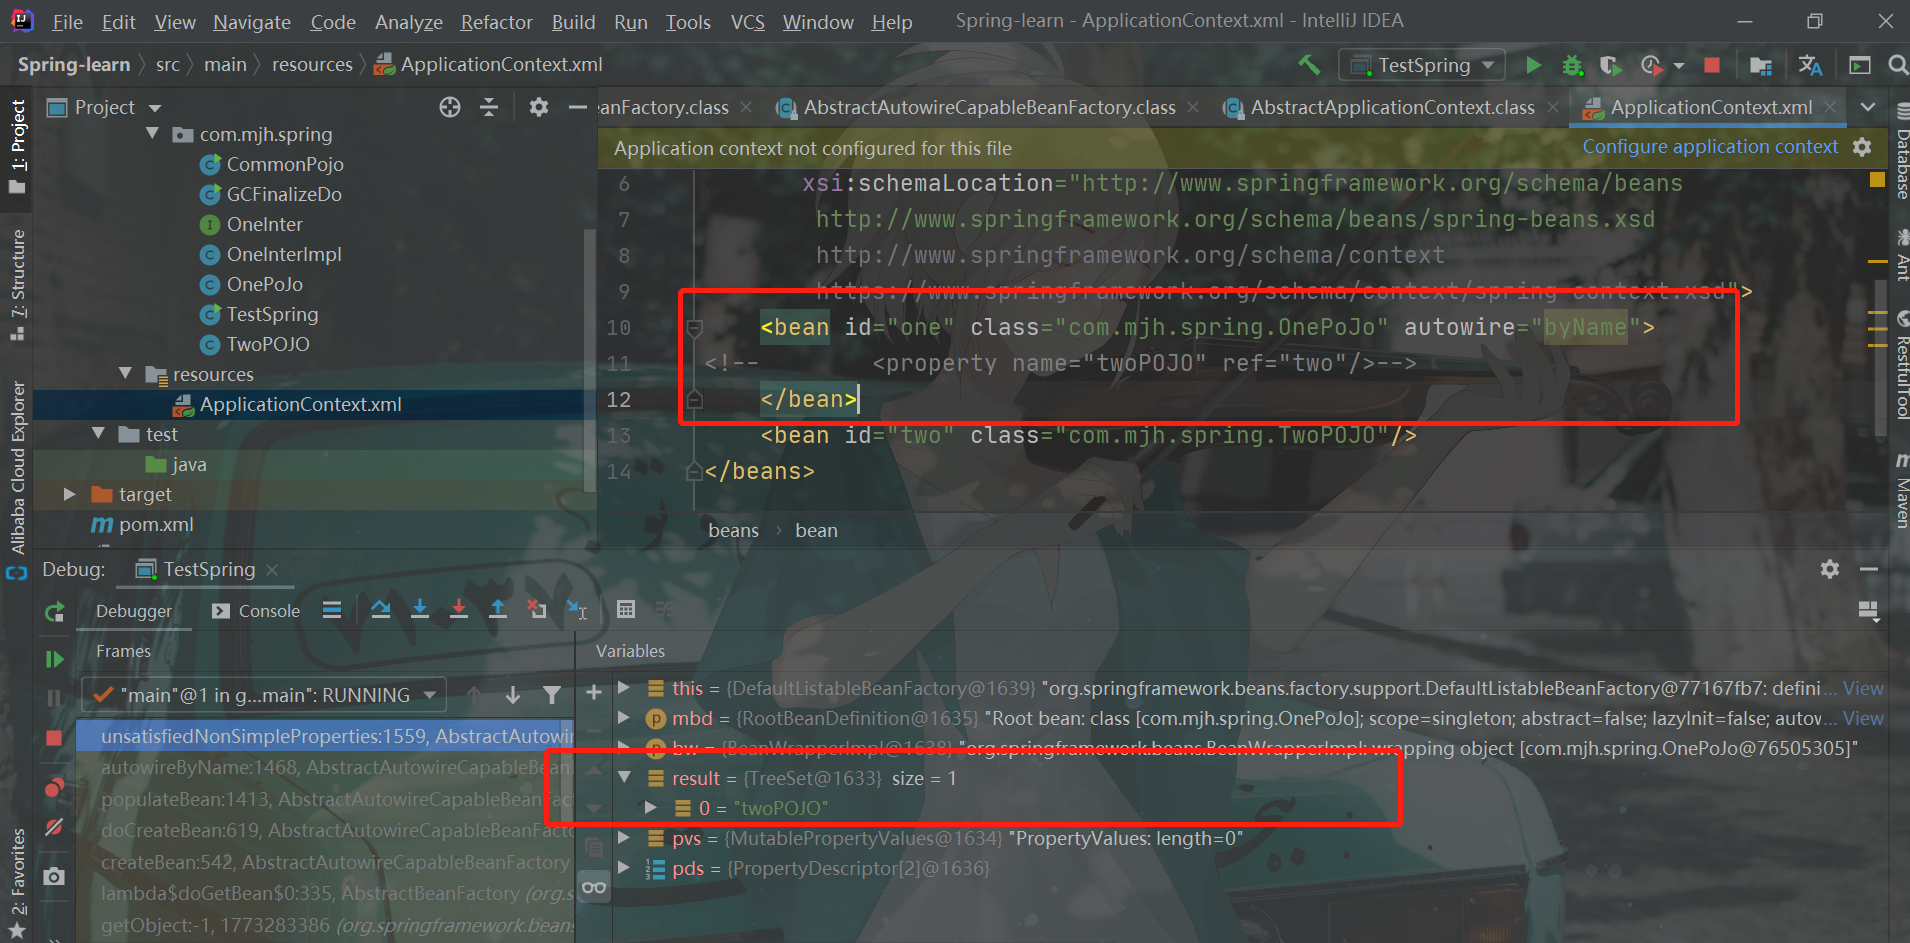Filter frames with the funnel icon
Viewport: 1910px width, 943px height.
point(551,694)
